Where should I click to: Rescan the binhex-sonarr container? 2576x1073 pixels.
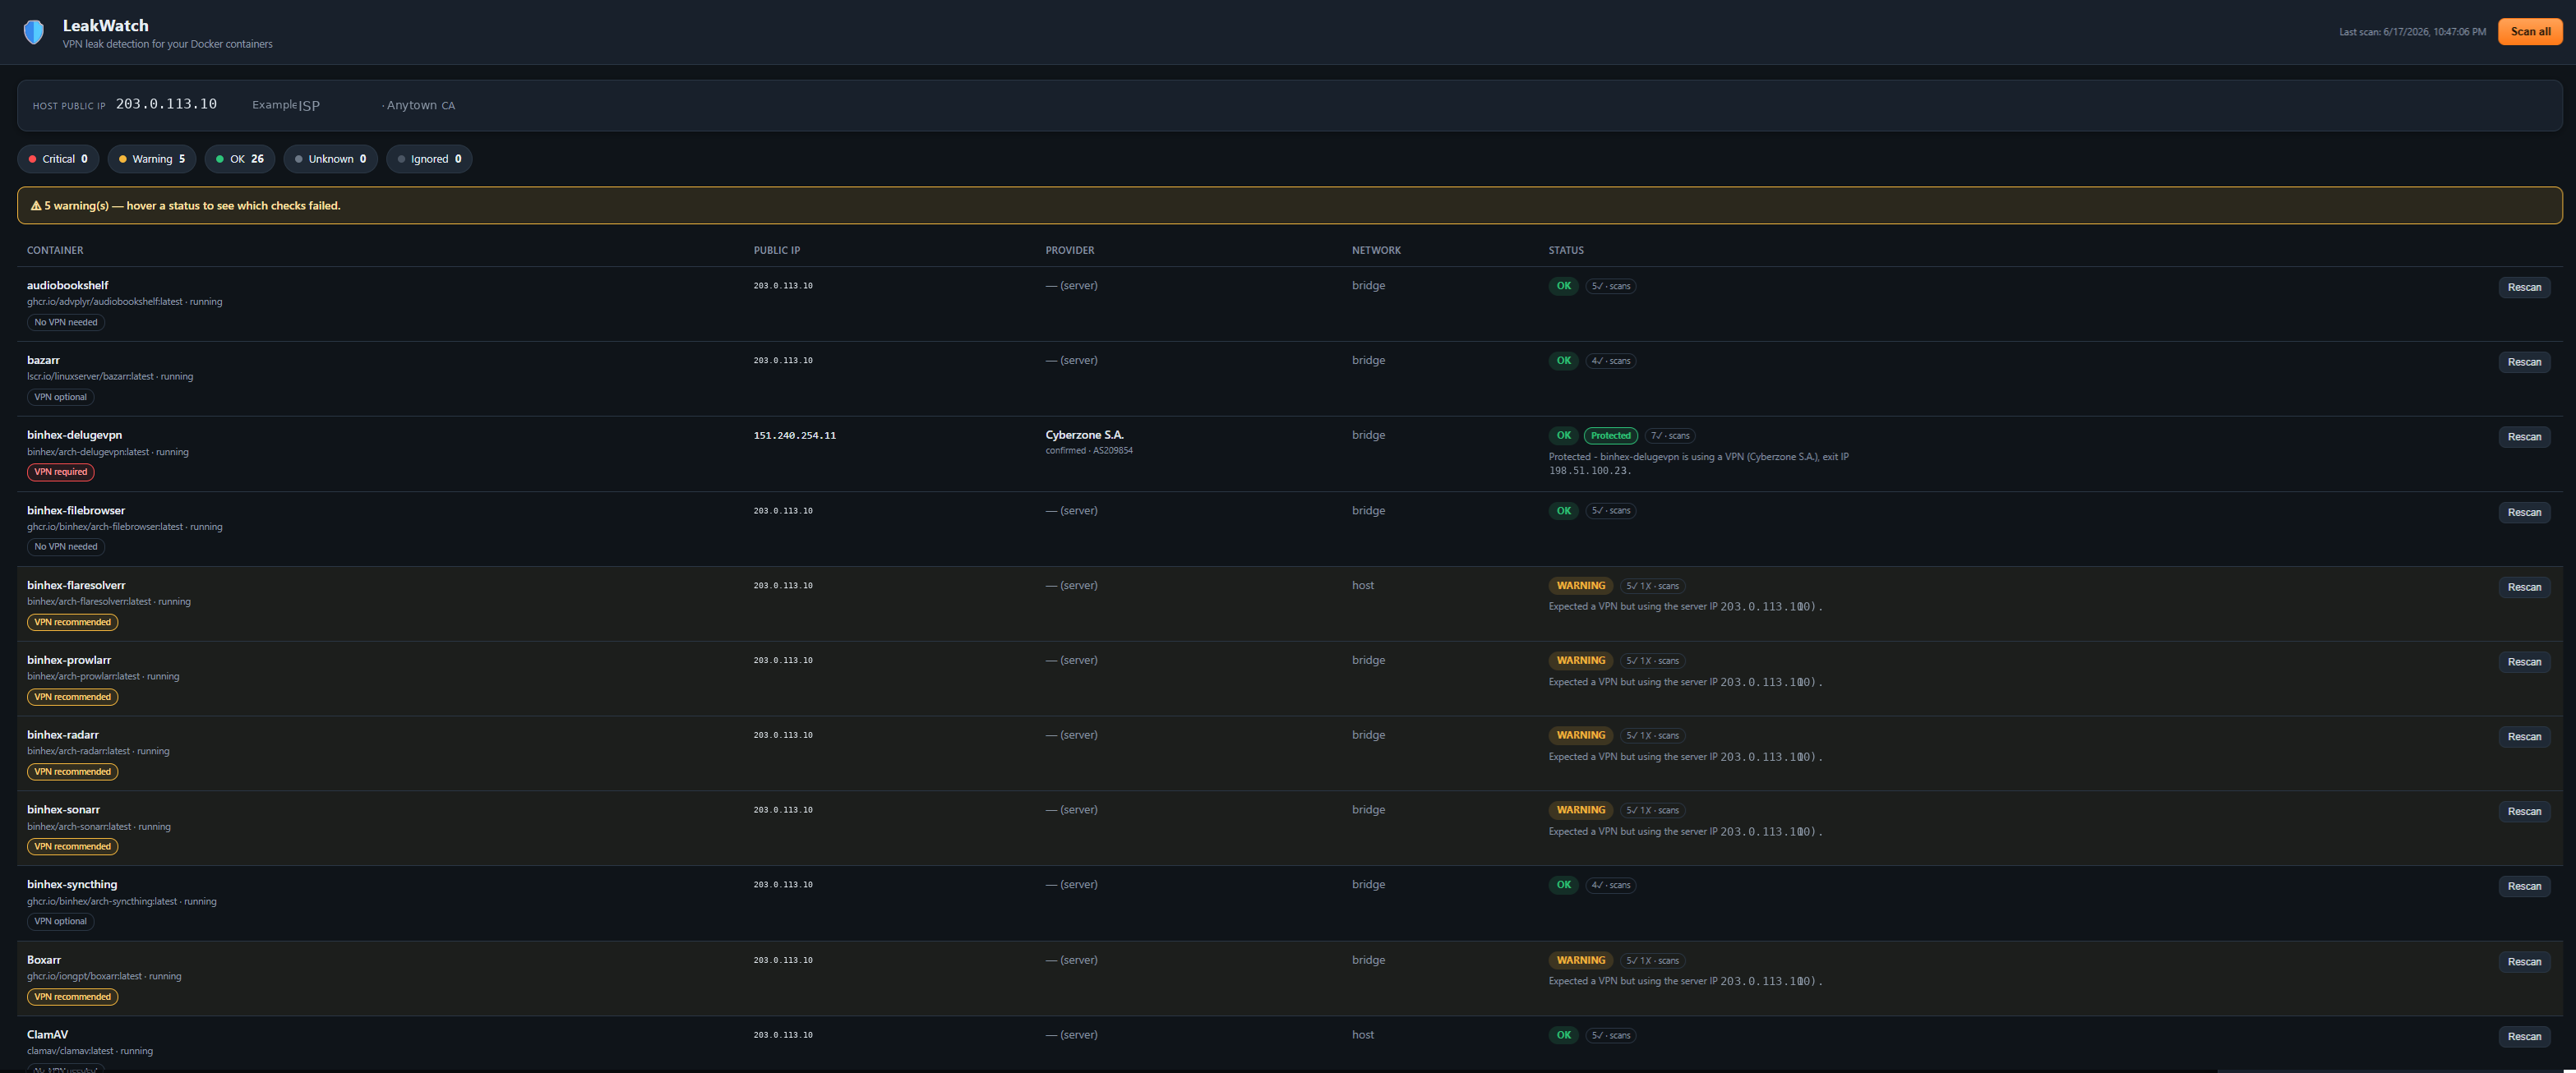pyautogui.click(x=2524, y=812)
